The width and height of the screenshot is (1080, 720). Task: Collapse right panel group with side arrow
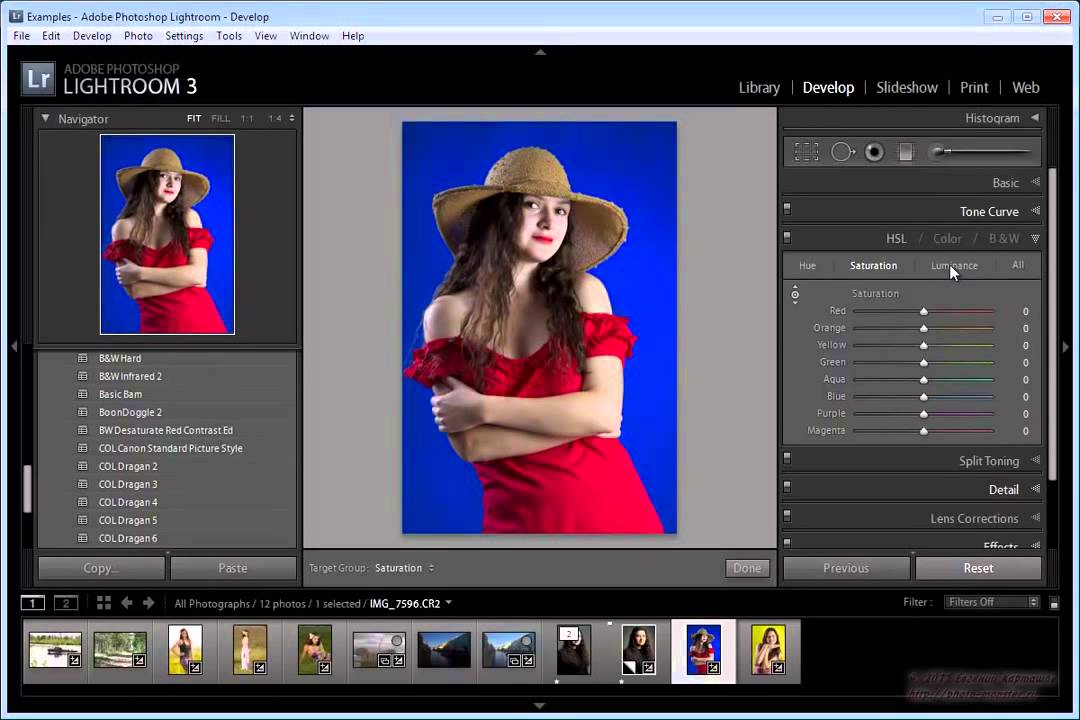[1066, 347]
